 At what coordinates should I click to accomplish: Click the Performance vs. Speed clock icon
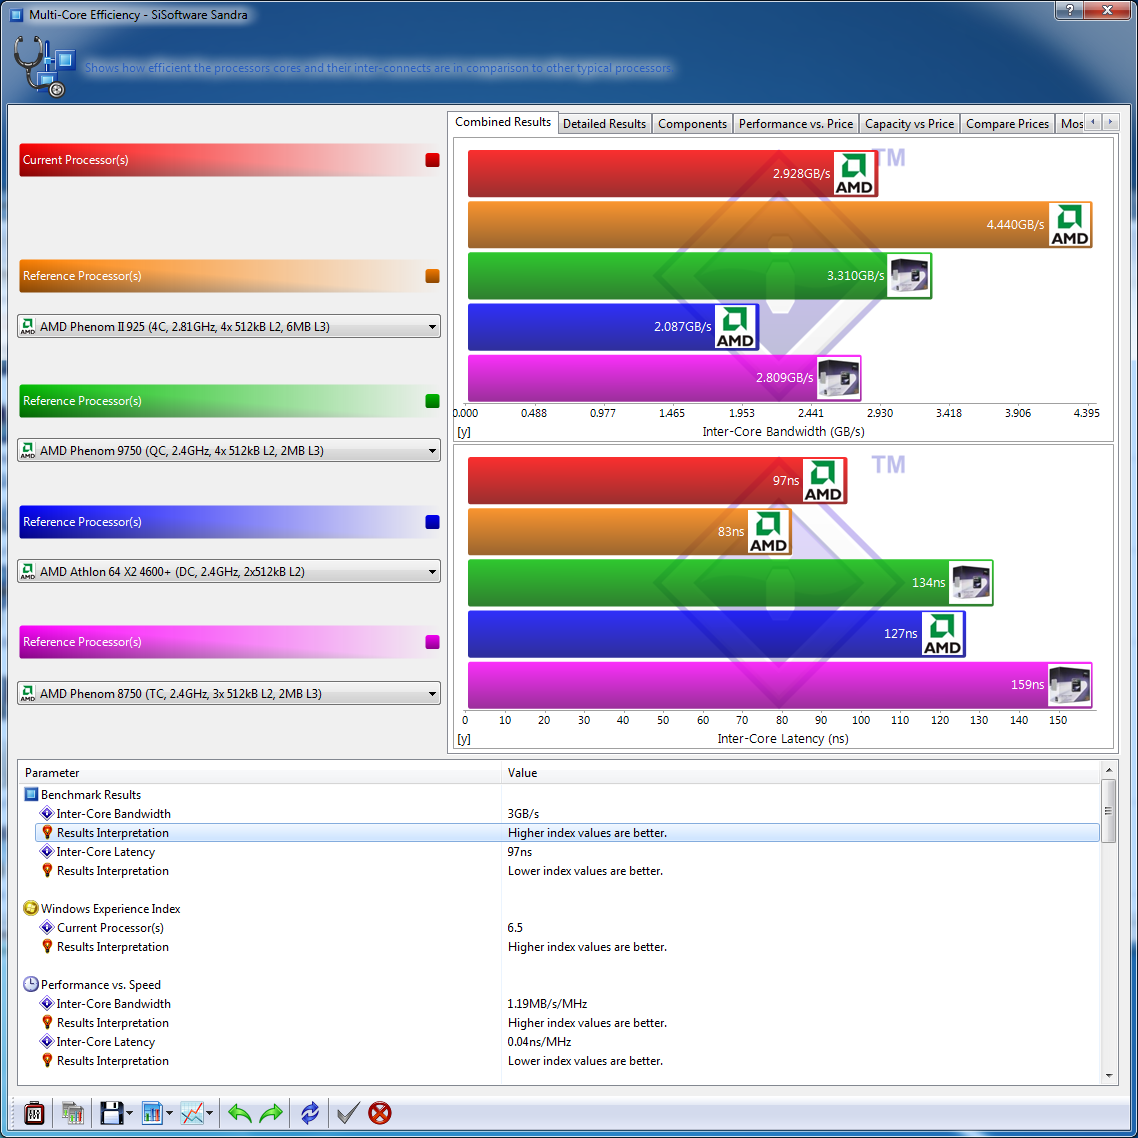[x=30, y=984]
